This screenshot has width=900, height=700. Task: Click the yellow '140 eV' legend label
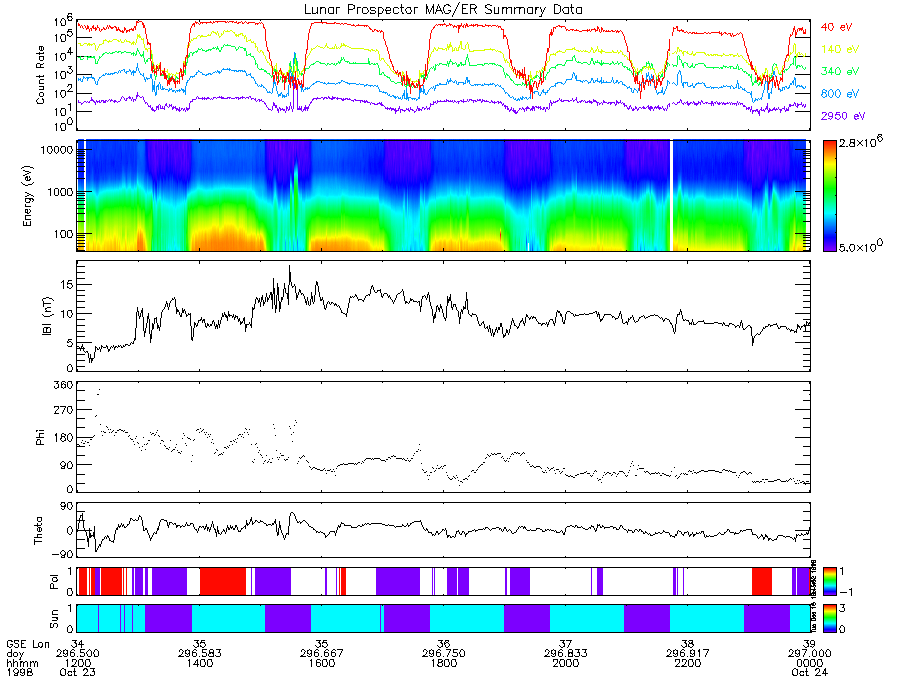pos(840,49)
